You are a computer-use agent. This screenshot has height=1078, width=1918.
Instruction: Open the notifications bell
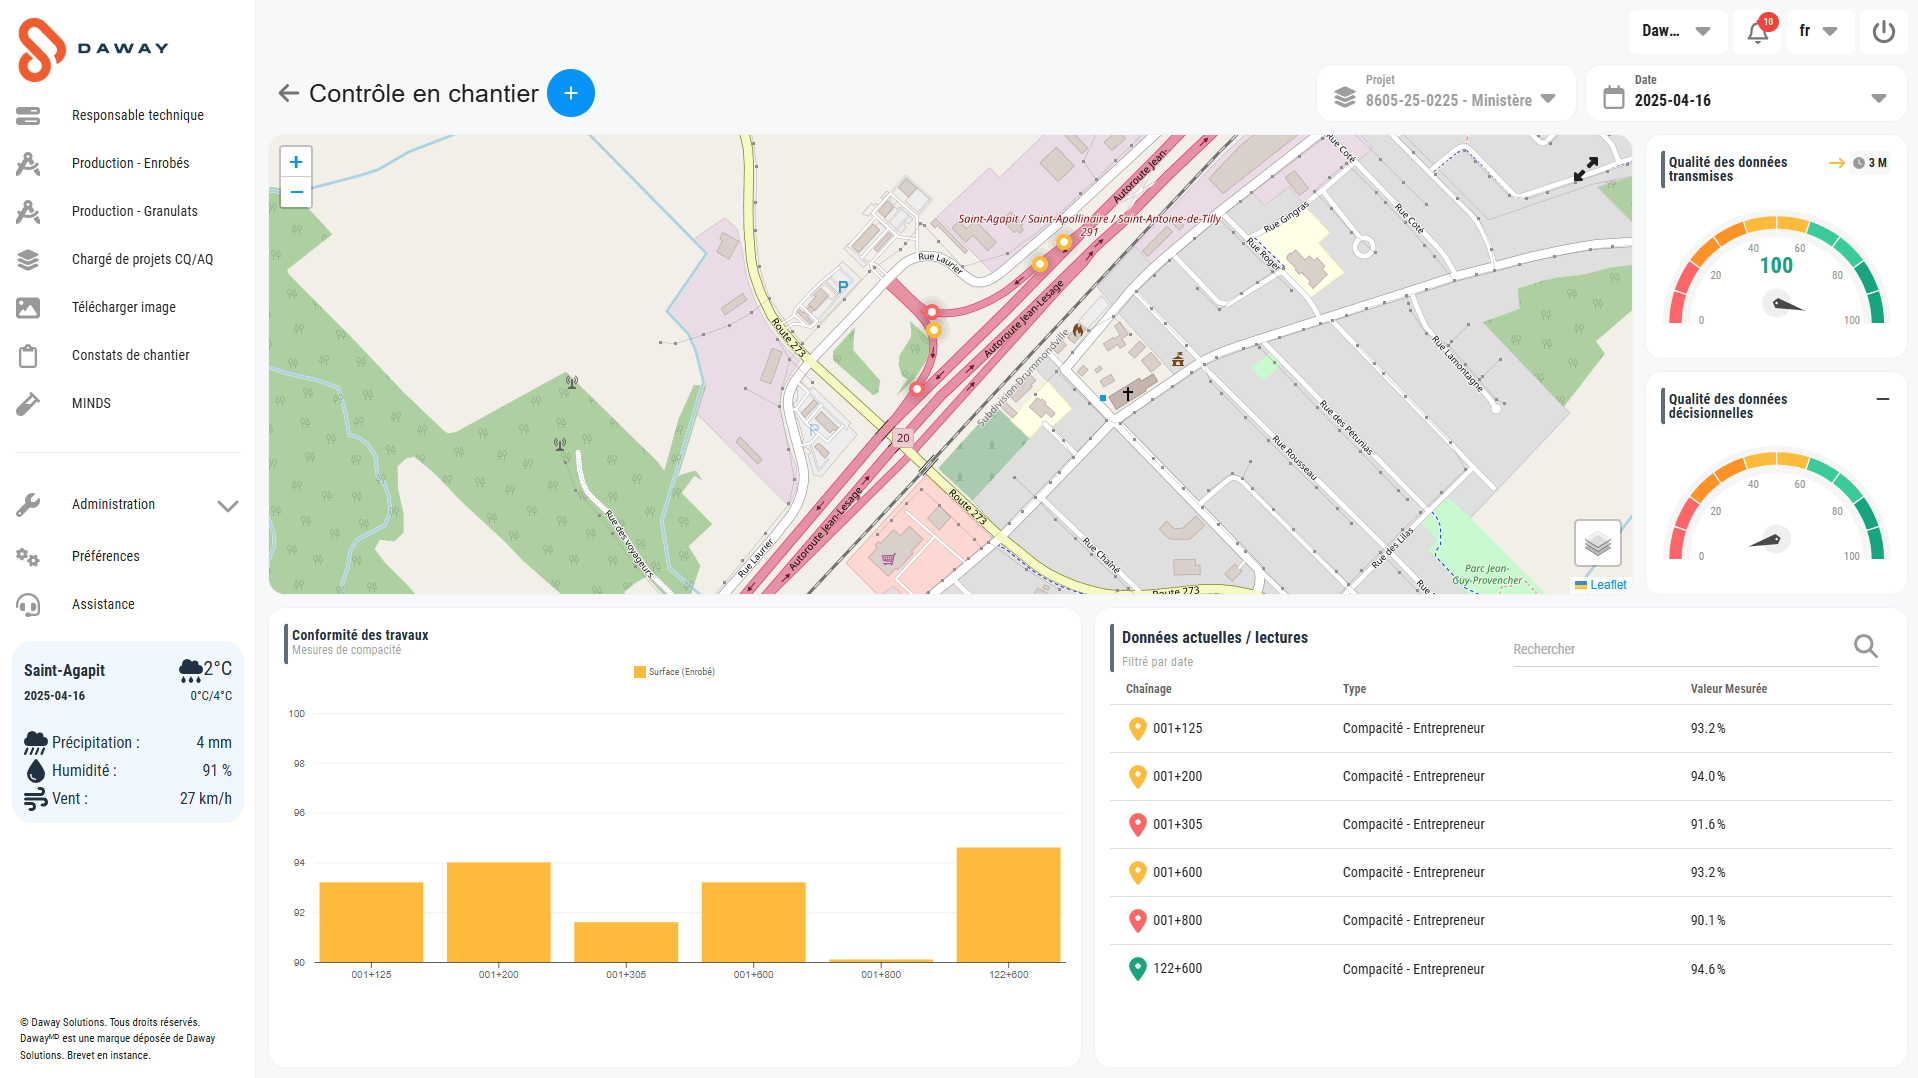tap(1757, 32)
